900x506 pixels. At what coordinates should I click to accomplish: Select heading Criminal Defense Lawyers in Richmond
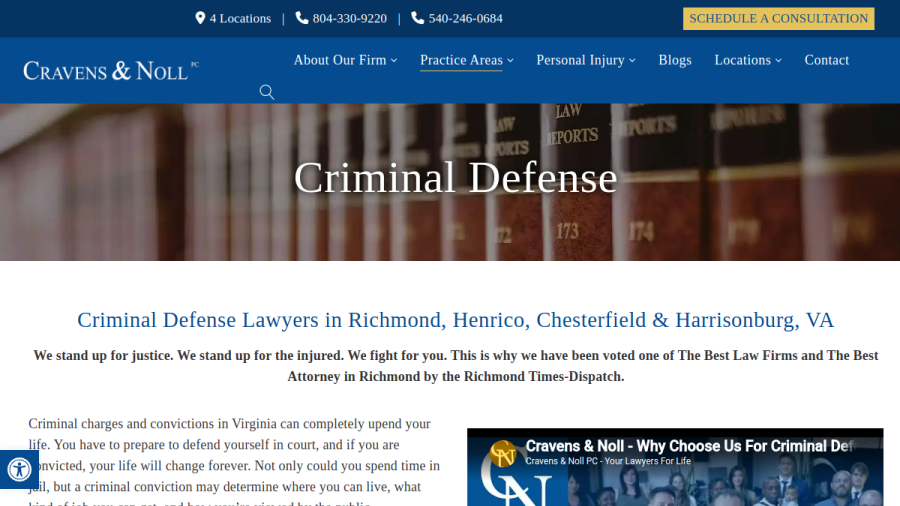click(x=455, y=320)
